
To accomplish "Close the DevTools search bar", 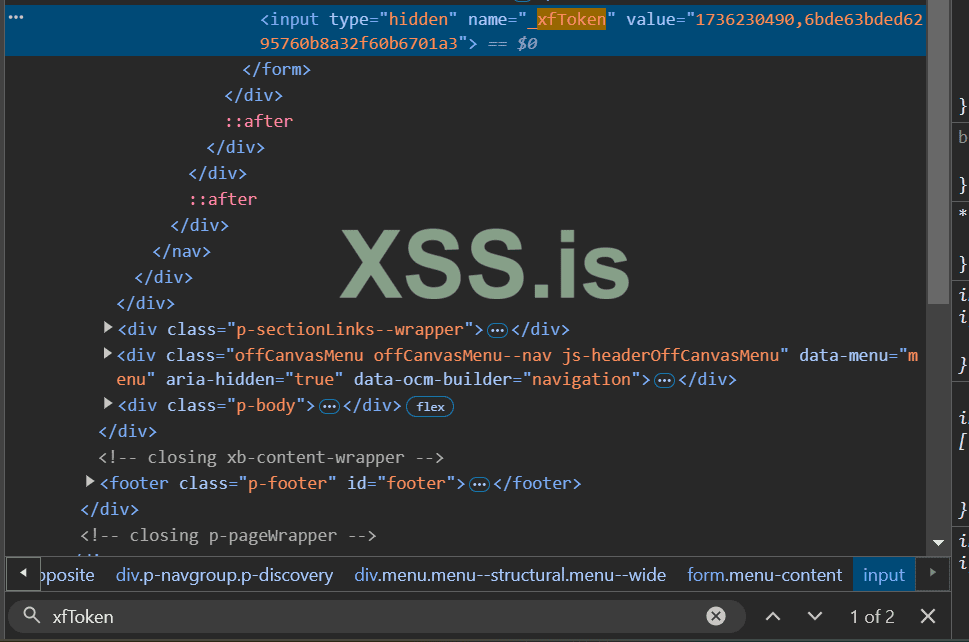I will (928, 616).
